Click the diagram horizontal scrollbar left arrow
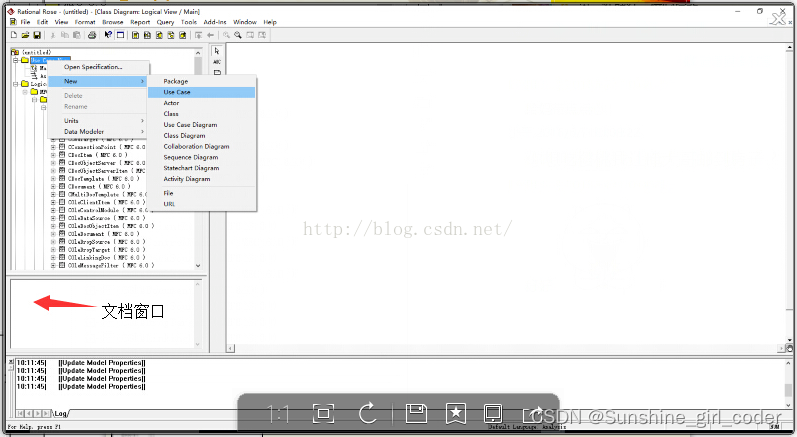Screen dimensions: 797x437 tap(230, 349)
